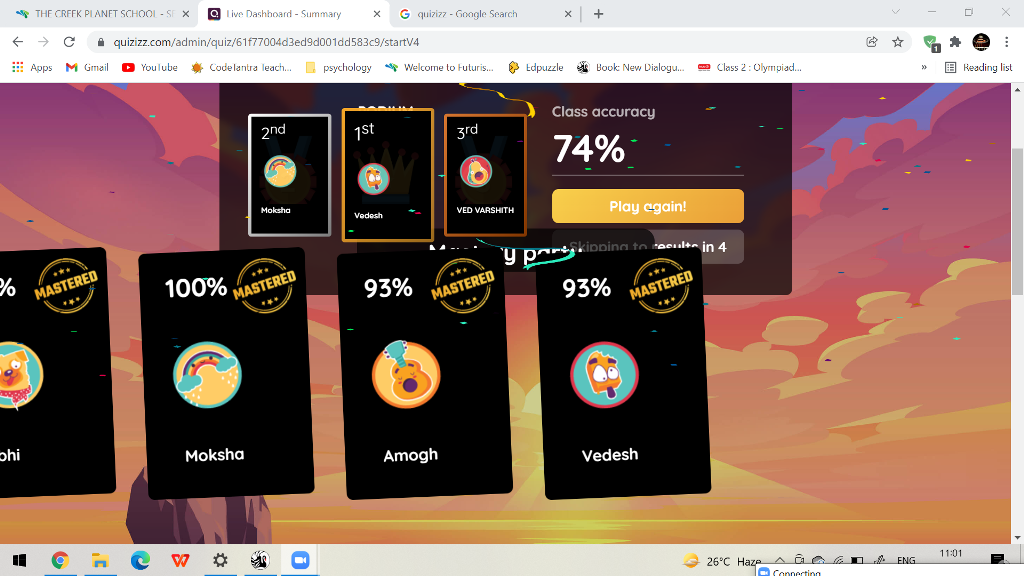Click Moksha's rainbow avatar card
Image resolution: width=1024 pixels, height=576 pixels.
click(x=226, y=373)
